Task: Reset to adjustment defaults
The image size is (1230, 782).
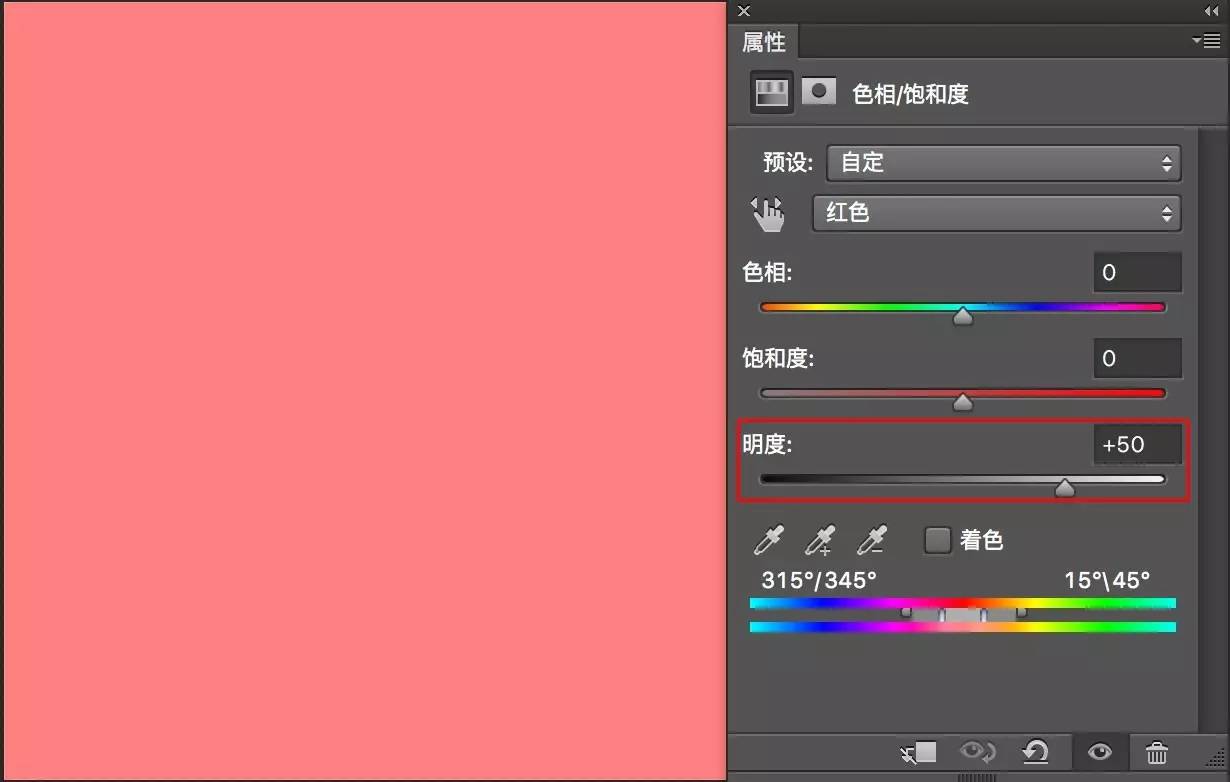Action: (x=1036, y=752)
